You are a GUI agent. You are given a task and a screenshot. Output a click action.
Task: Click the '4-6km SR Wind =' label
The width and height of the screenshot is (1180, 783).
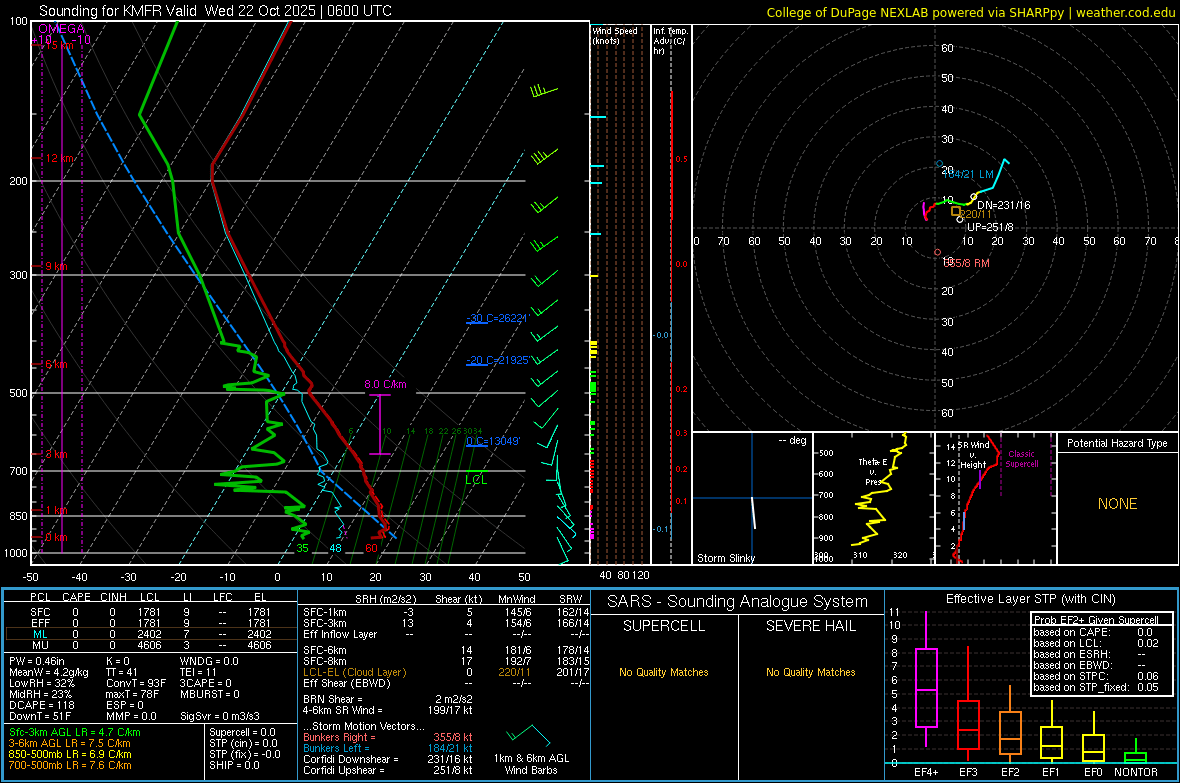tap(342, 710)
